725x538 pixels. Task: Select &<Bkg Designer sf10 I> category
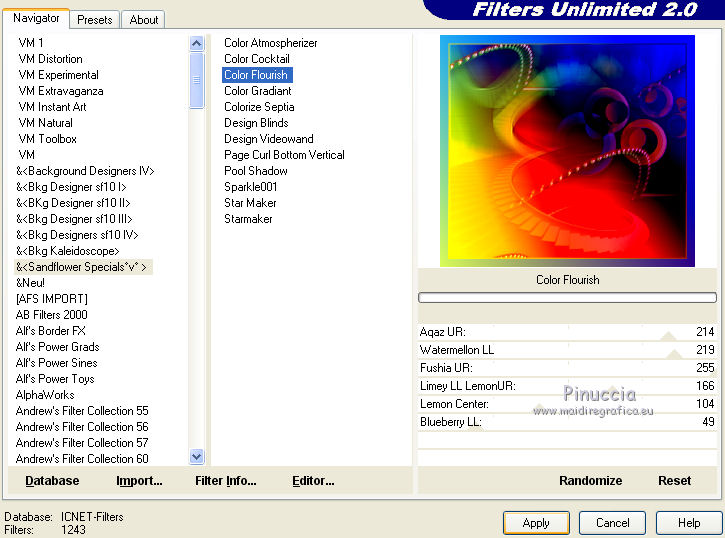pos(71,187)
